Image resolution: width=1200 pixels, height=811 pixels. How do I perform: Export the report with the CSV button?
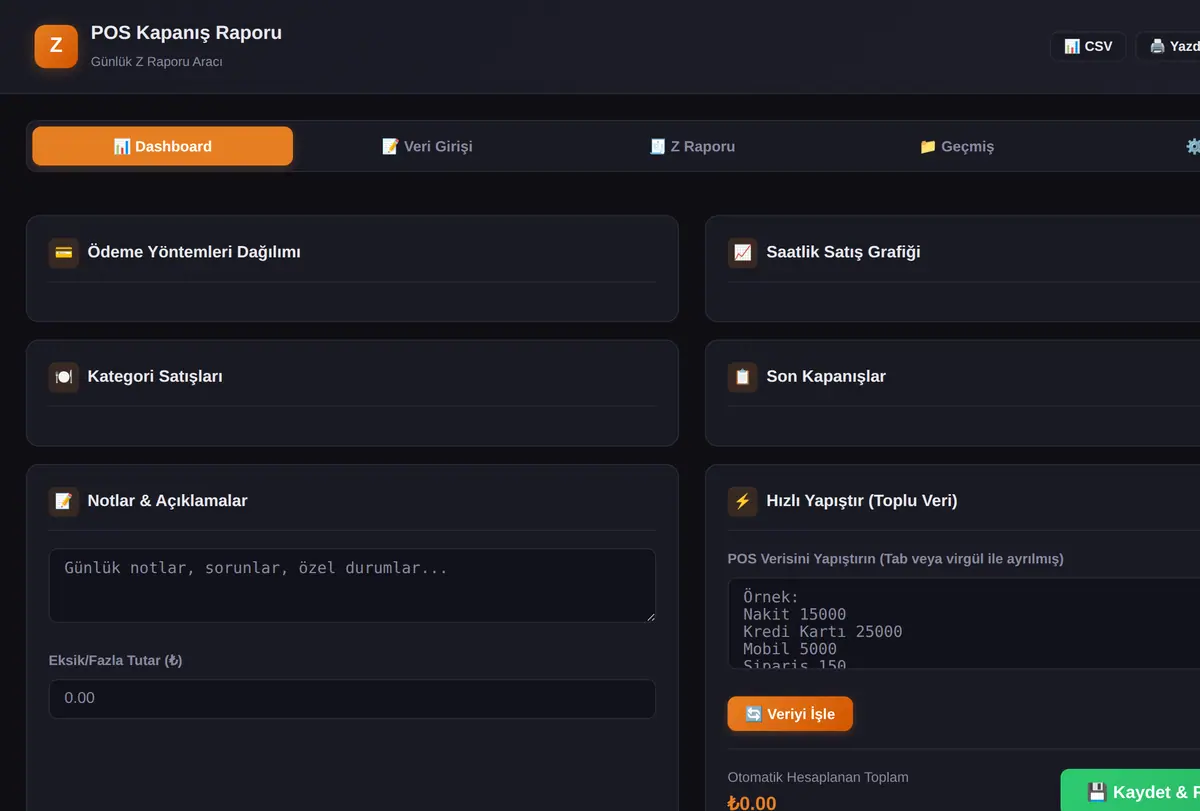coord(1088,46)
